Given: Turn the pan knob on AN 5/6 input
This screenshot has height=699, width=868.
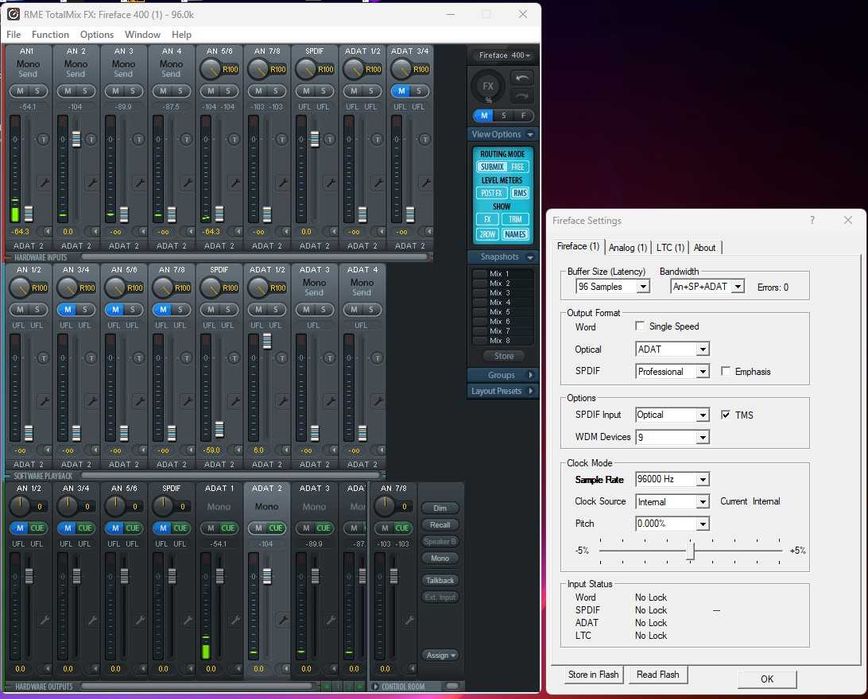Looking at the screenshot, I should tap(210, 69).
